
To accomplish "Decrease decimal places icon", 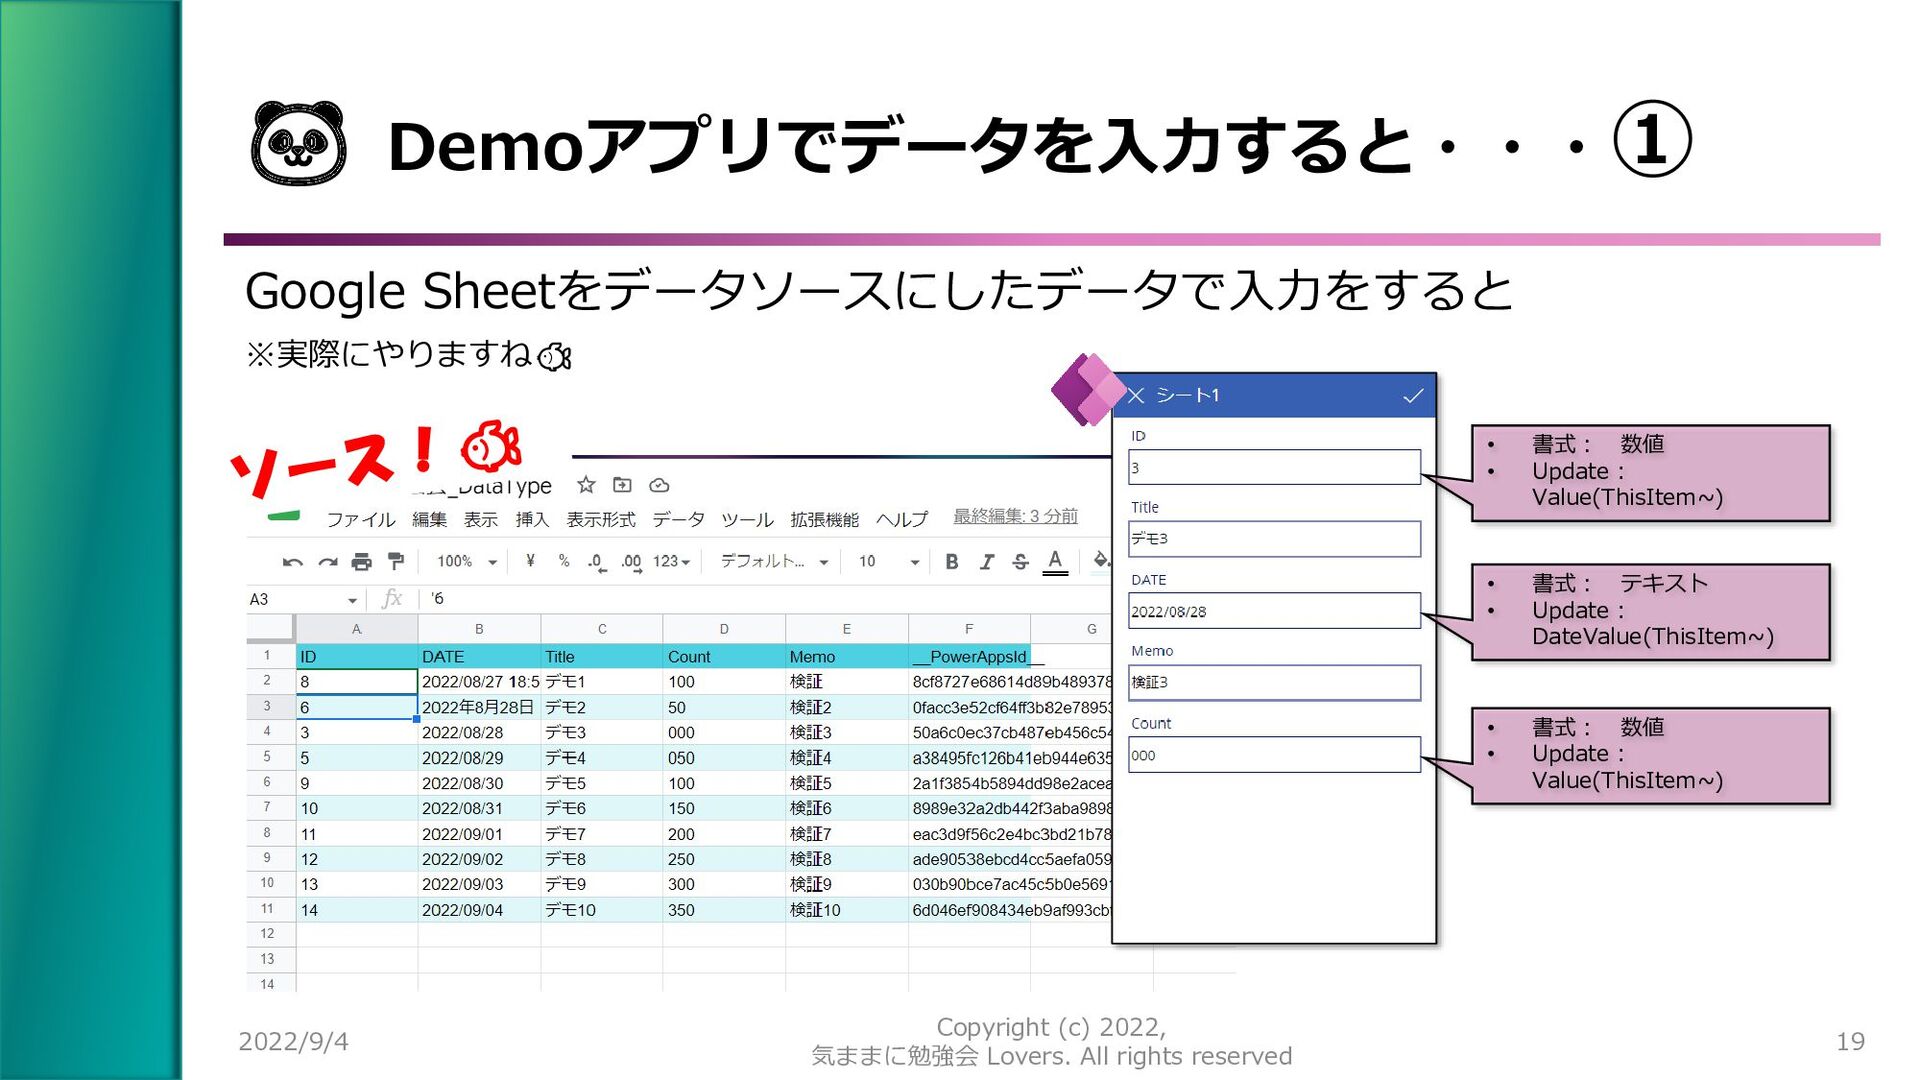I will pos(597,562).
